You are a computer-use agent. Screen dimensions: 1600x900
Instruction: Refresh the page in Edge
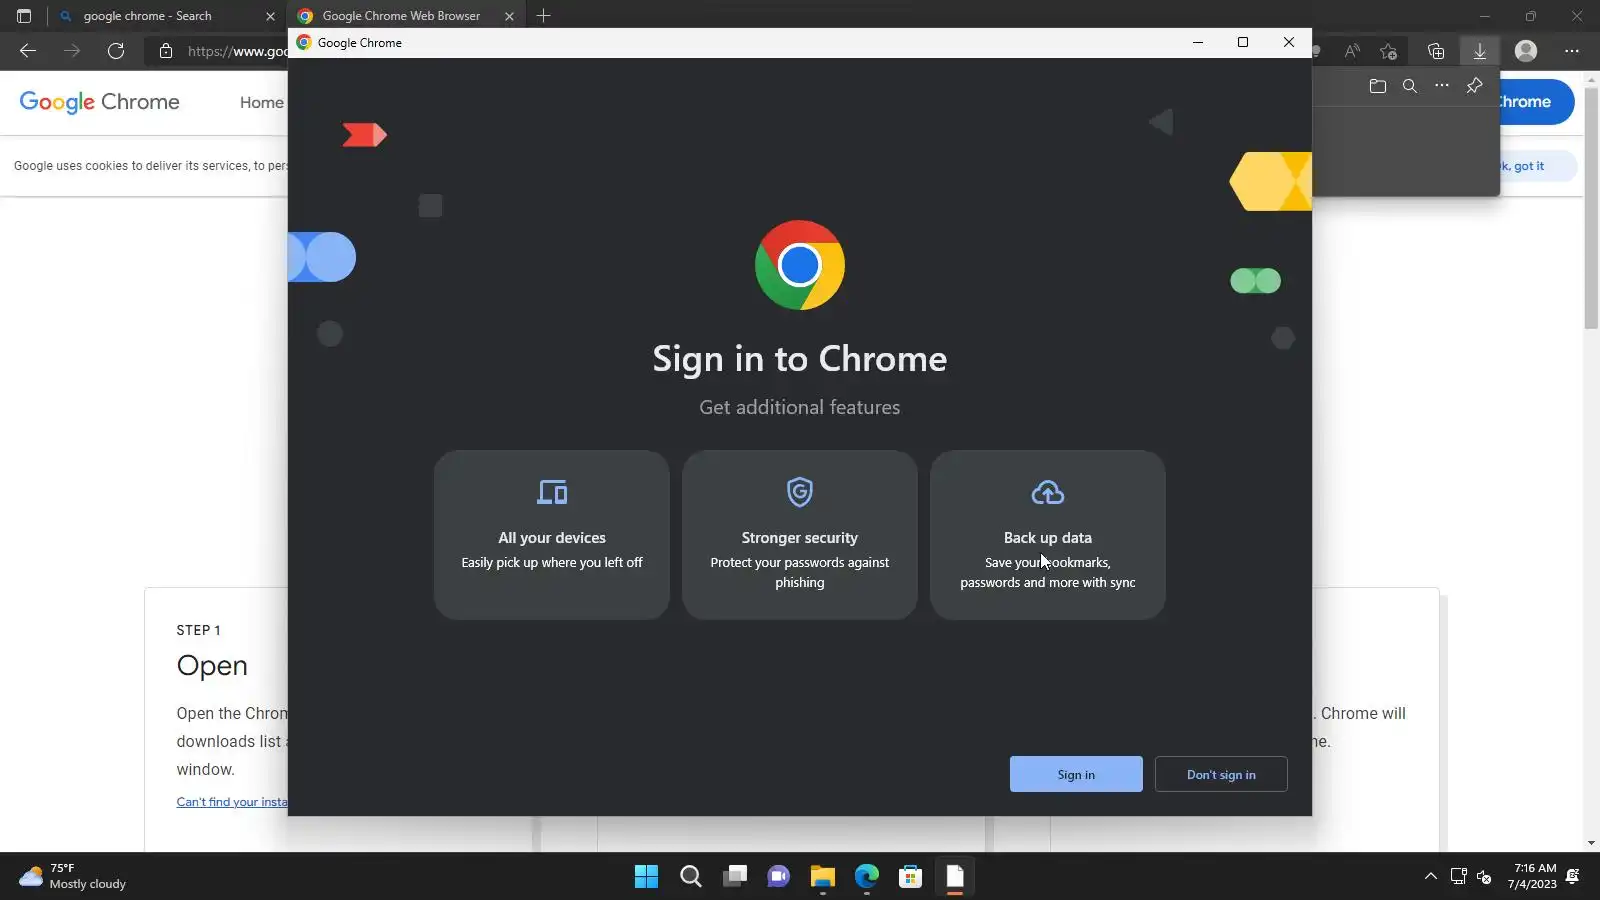(x=116, y=51)
